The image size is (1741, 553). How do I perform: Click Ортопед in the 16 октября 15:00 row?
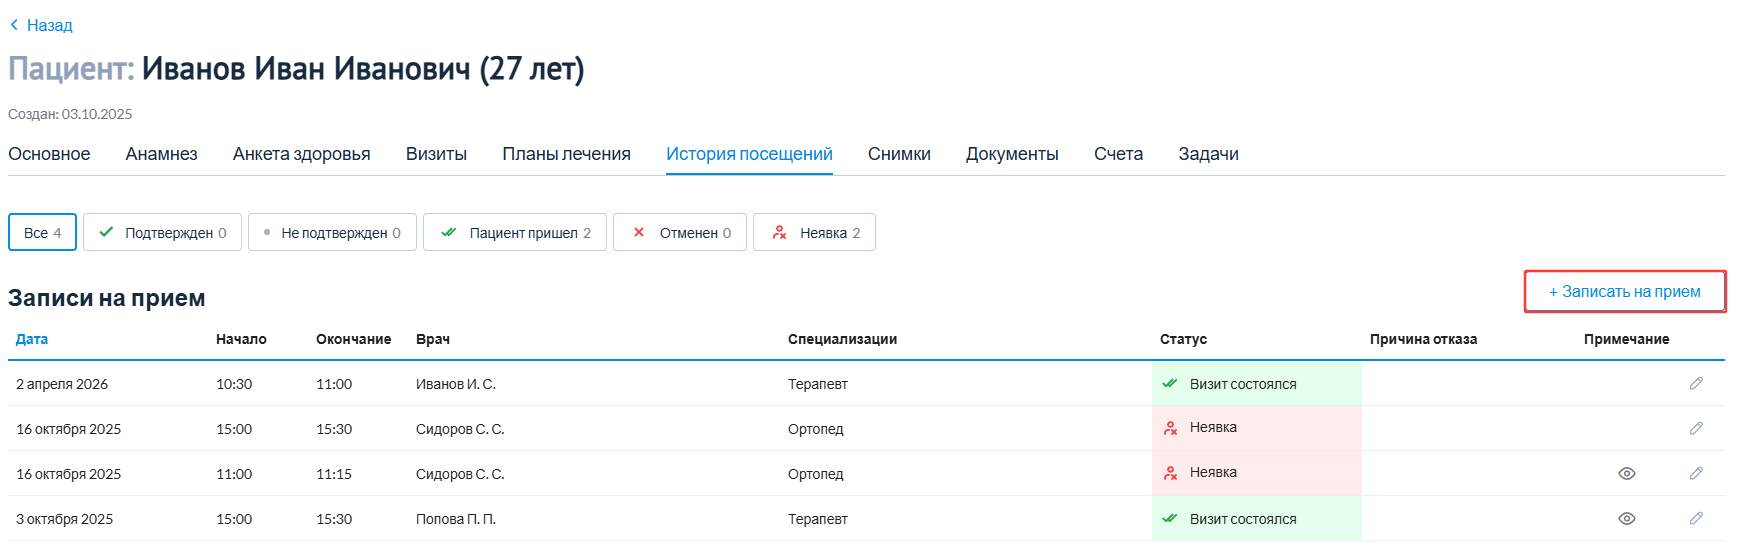[816, 429]
